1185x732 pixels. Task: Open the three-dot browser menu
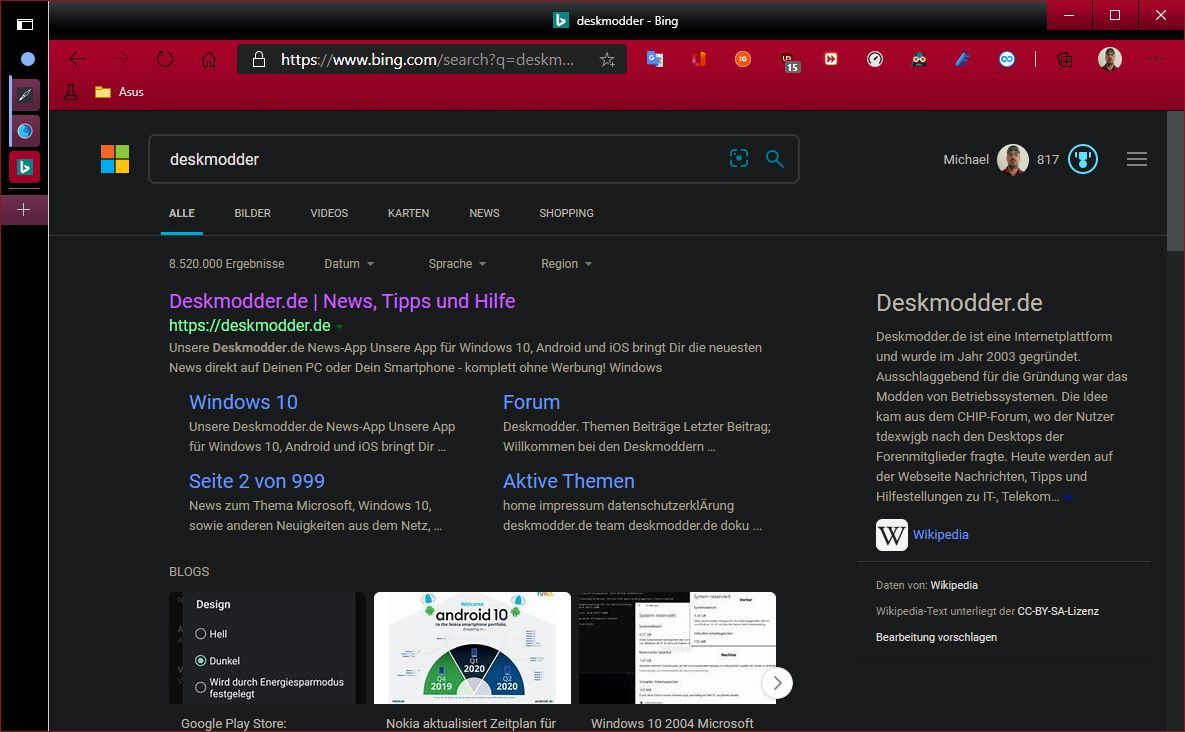tap(1155, 59)
